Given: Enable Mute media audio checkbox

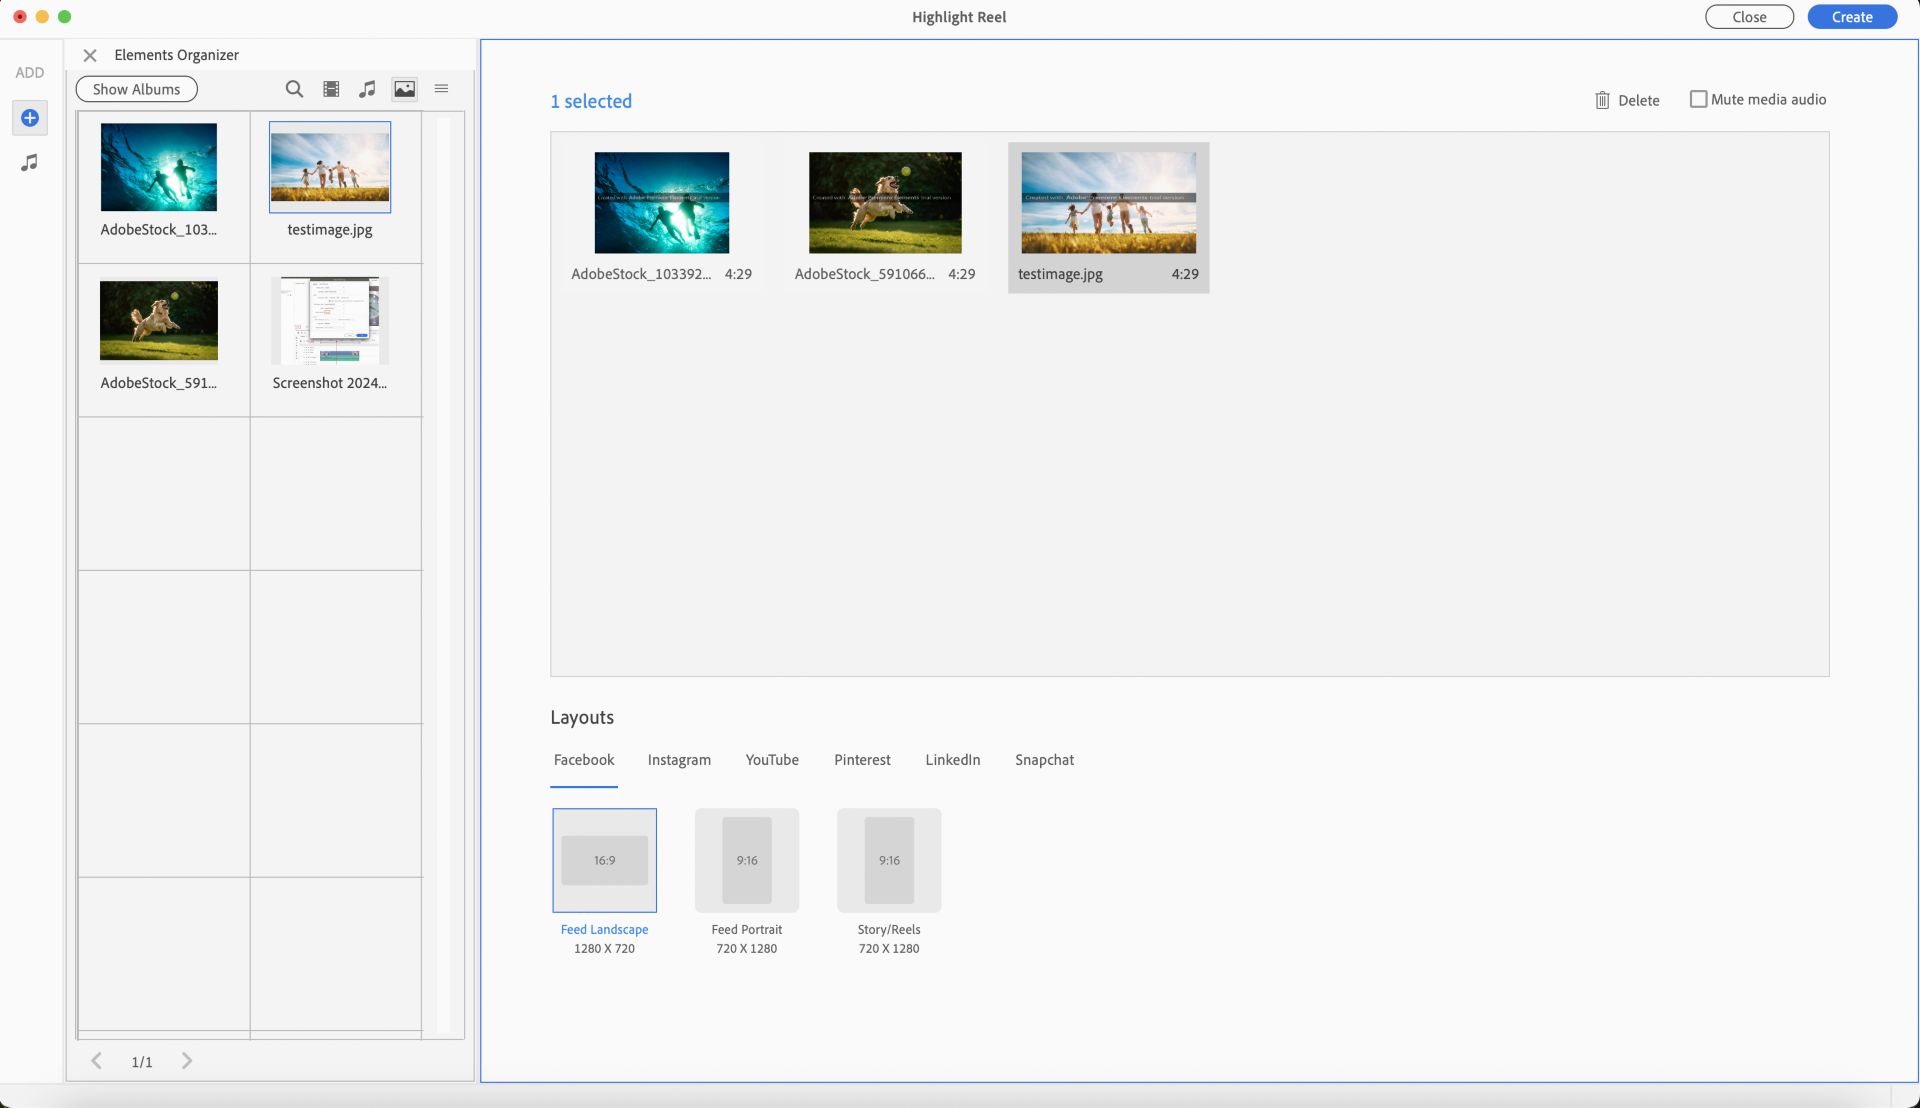Looking at the screenshot, I should [x=1698, y=99].
